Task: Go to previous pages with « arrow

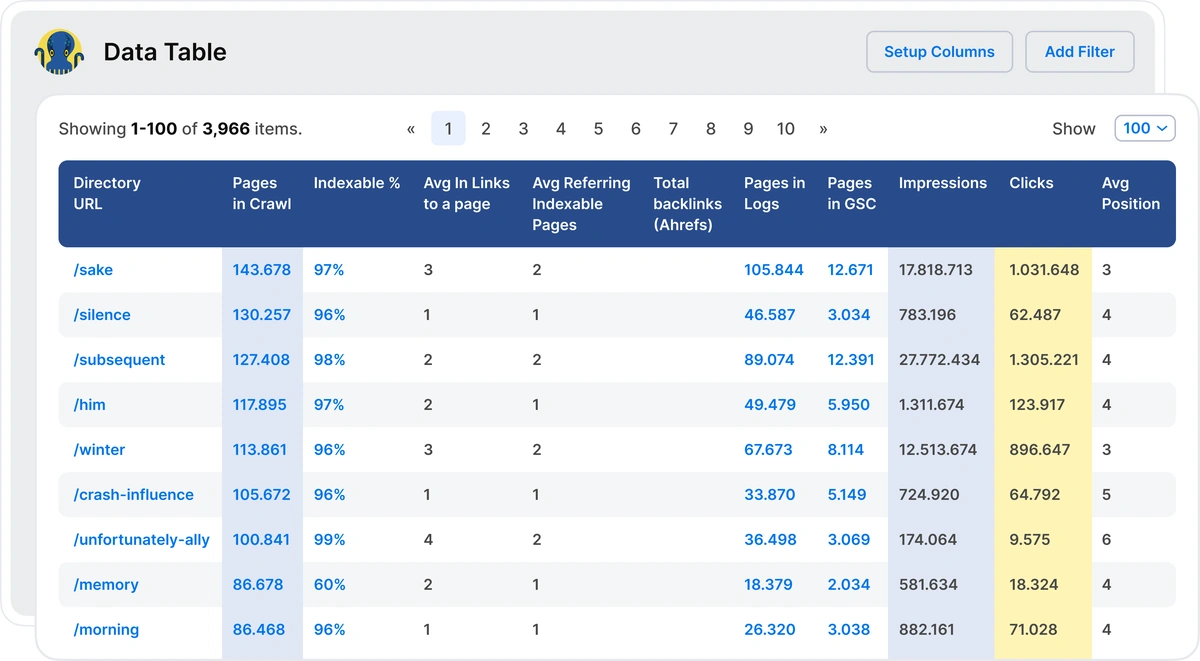Action: click(x=411, y=129)
